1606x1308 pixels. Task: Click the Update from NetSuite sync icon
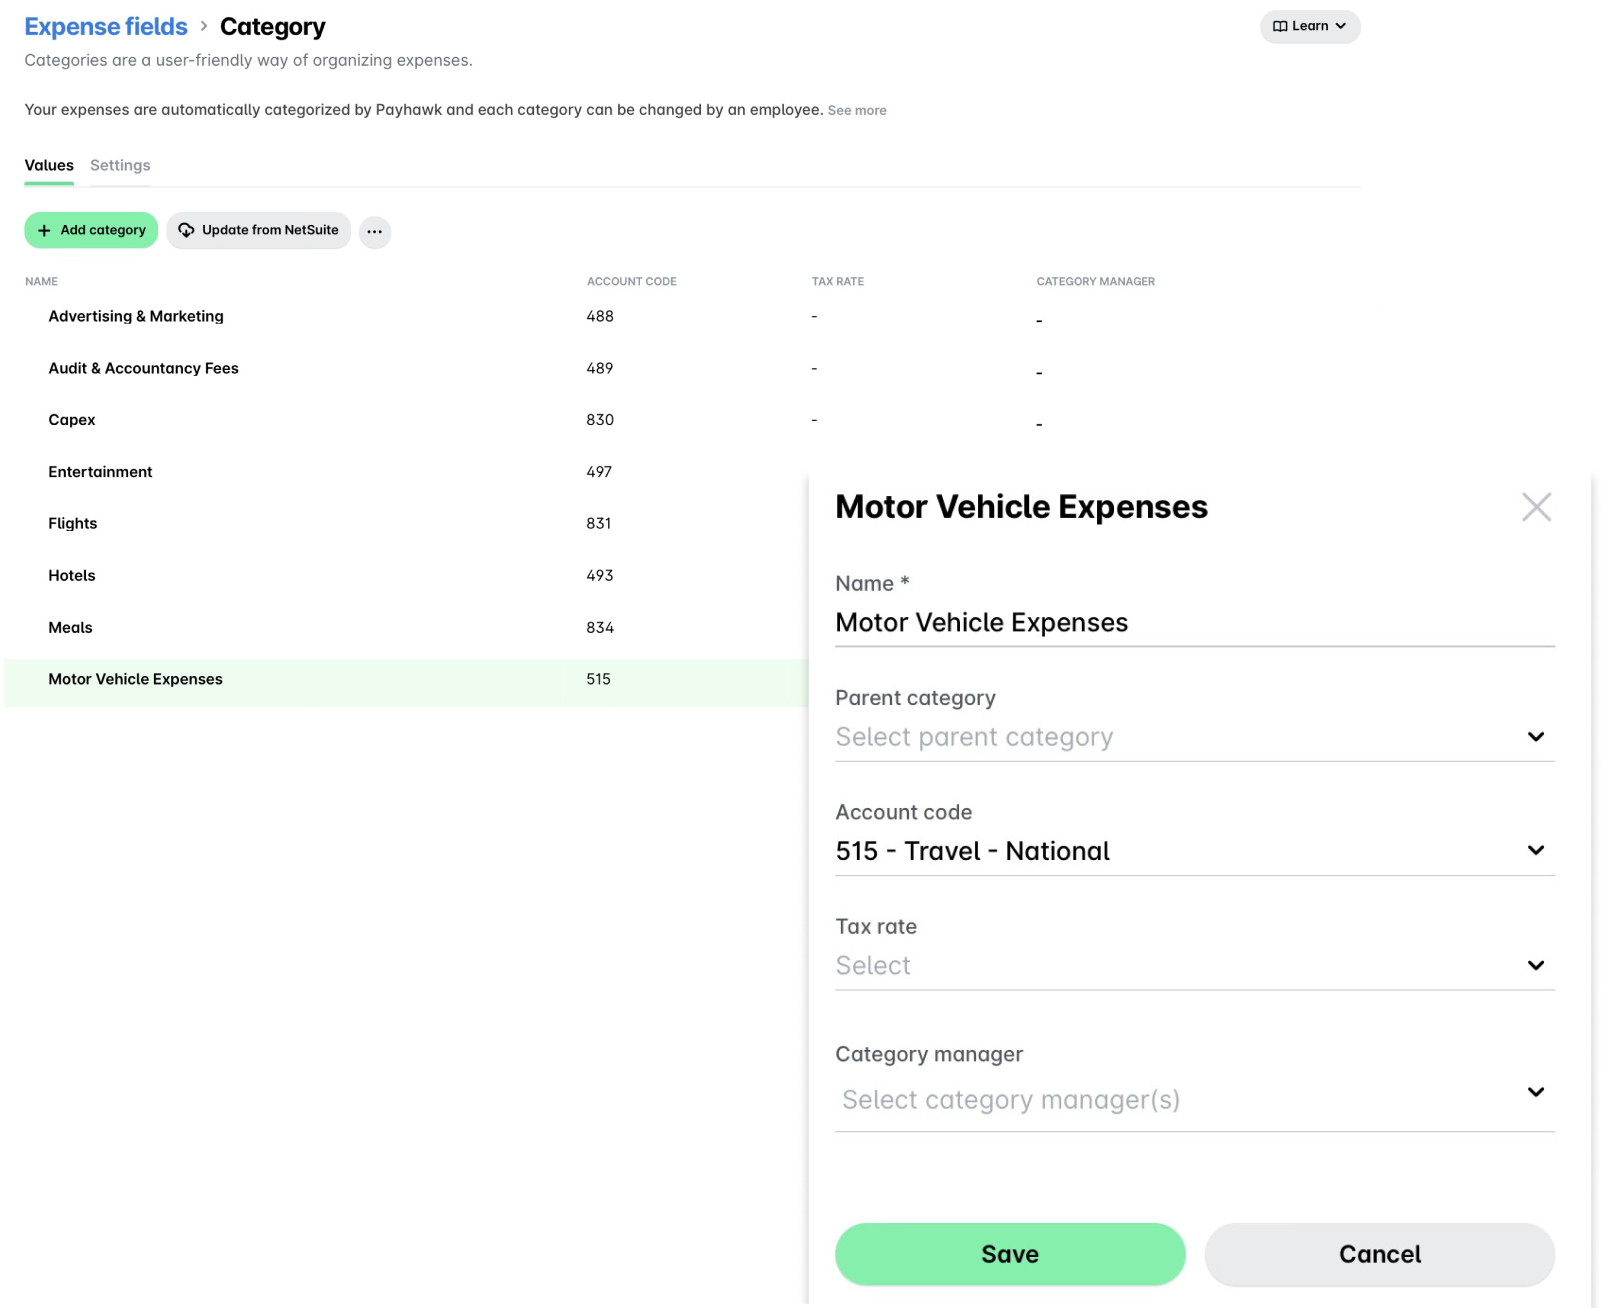tap(187, 230)
